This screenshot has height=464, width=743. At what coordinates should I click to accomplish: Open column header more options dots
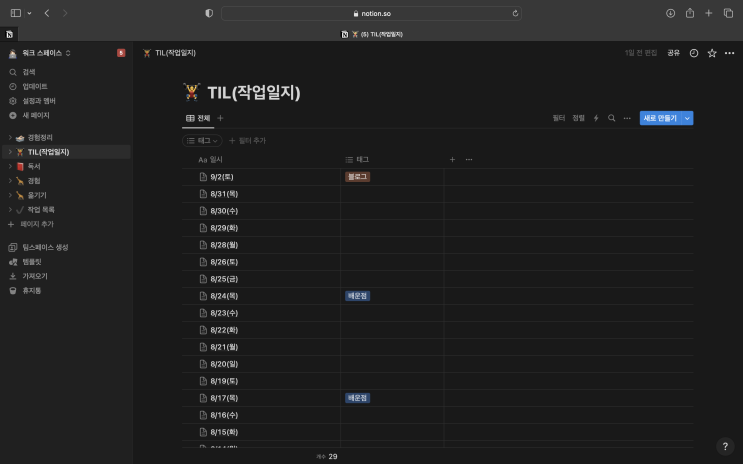pyautogui.click(x=469, y=160)
